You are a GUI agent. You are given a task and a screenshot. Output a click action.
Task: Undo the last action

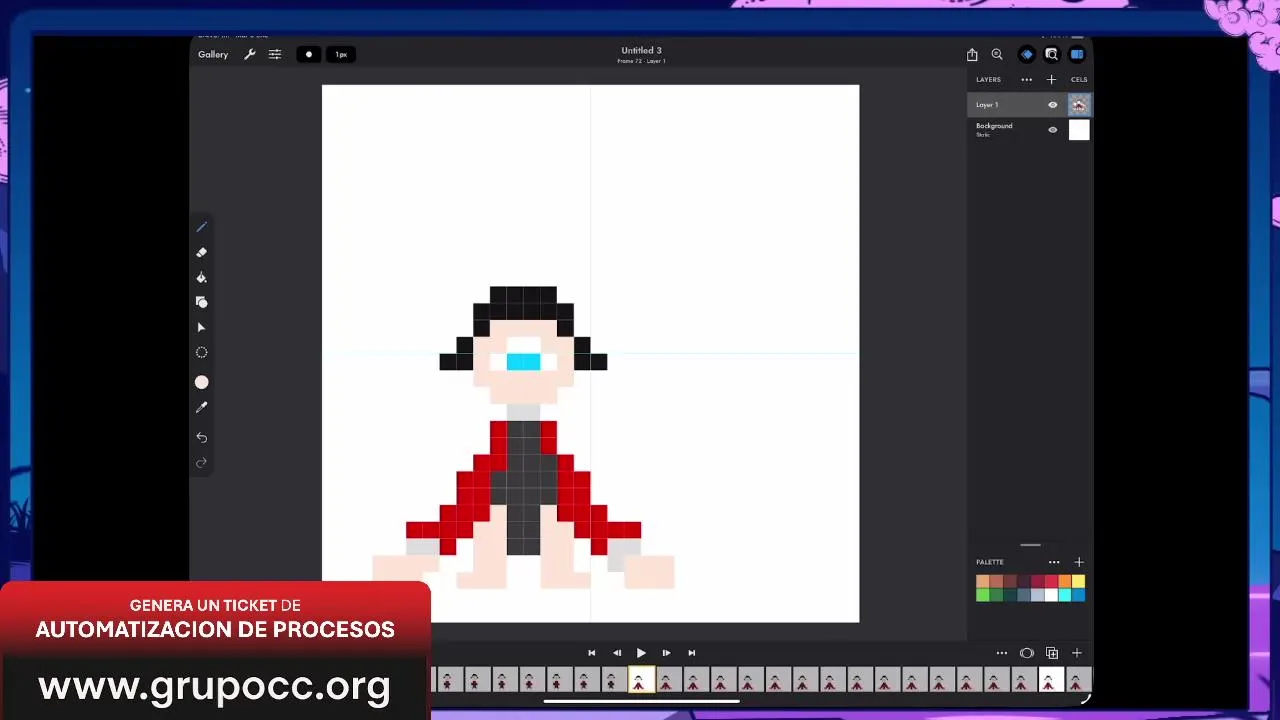click(x=201, y=437)
